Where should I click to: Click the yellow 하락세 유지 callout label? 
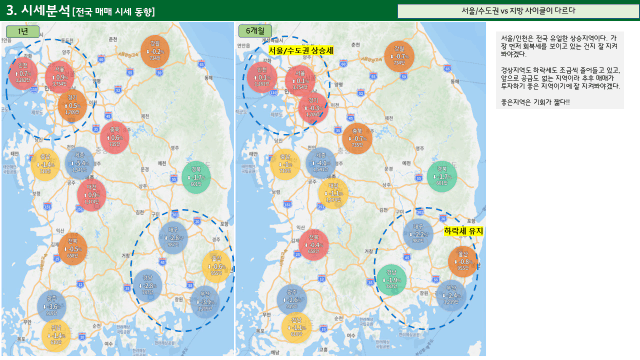pyautogui.click(x=463, y=231)
